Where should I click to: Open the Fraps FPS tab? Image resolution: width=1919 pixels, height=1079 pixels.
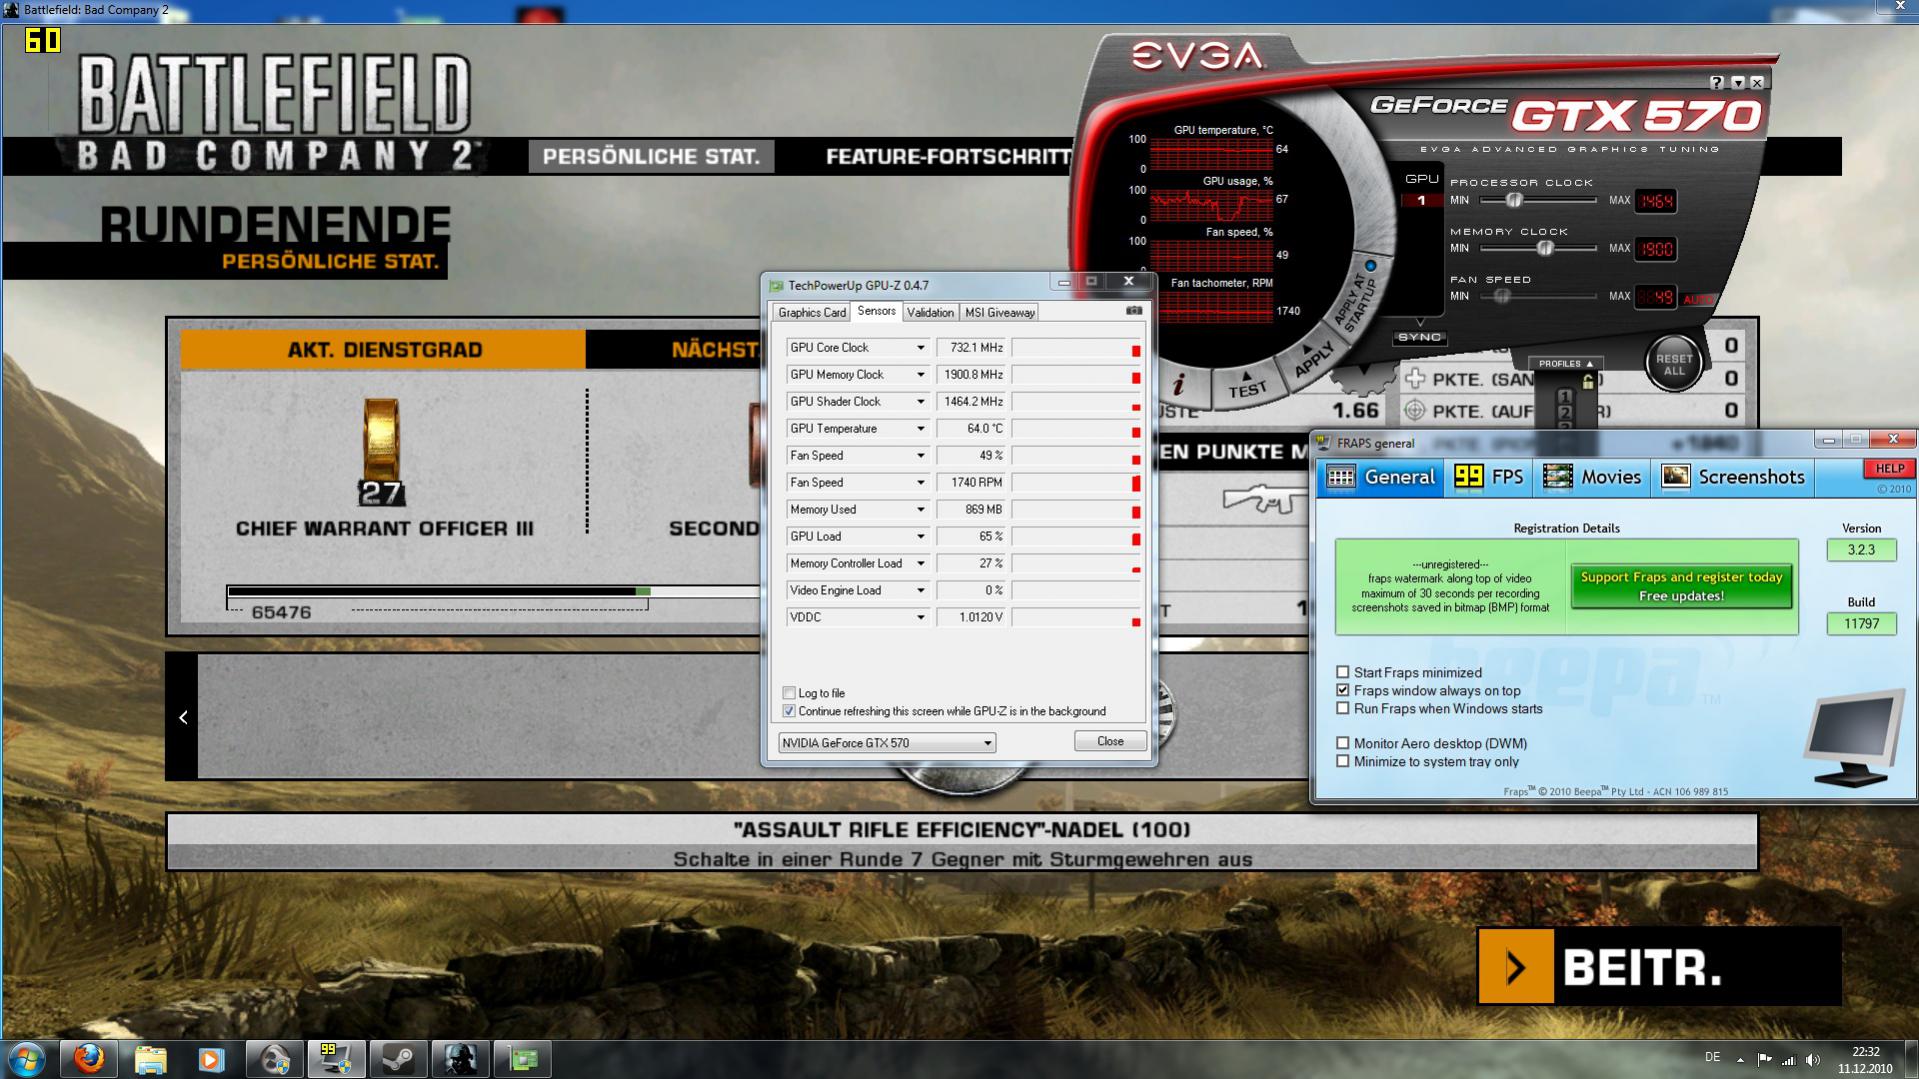coord(1489,477)
